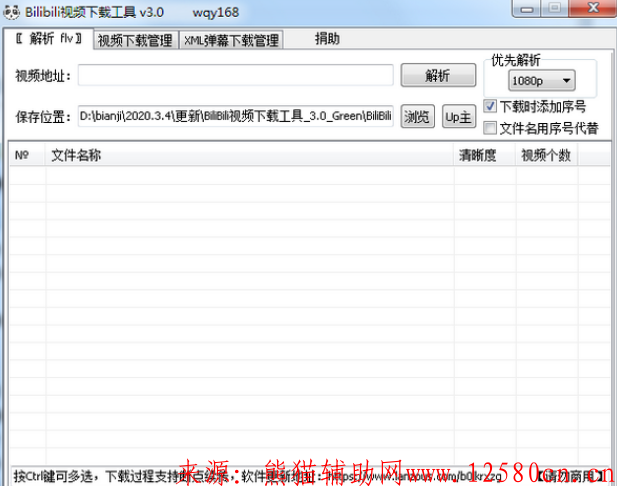617x486 pixels.
Task: Click the 保存位置 path field
Action: tap(235, 117)
